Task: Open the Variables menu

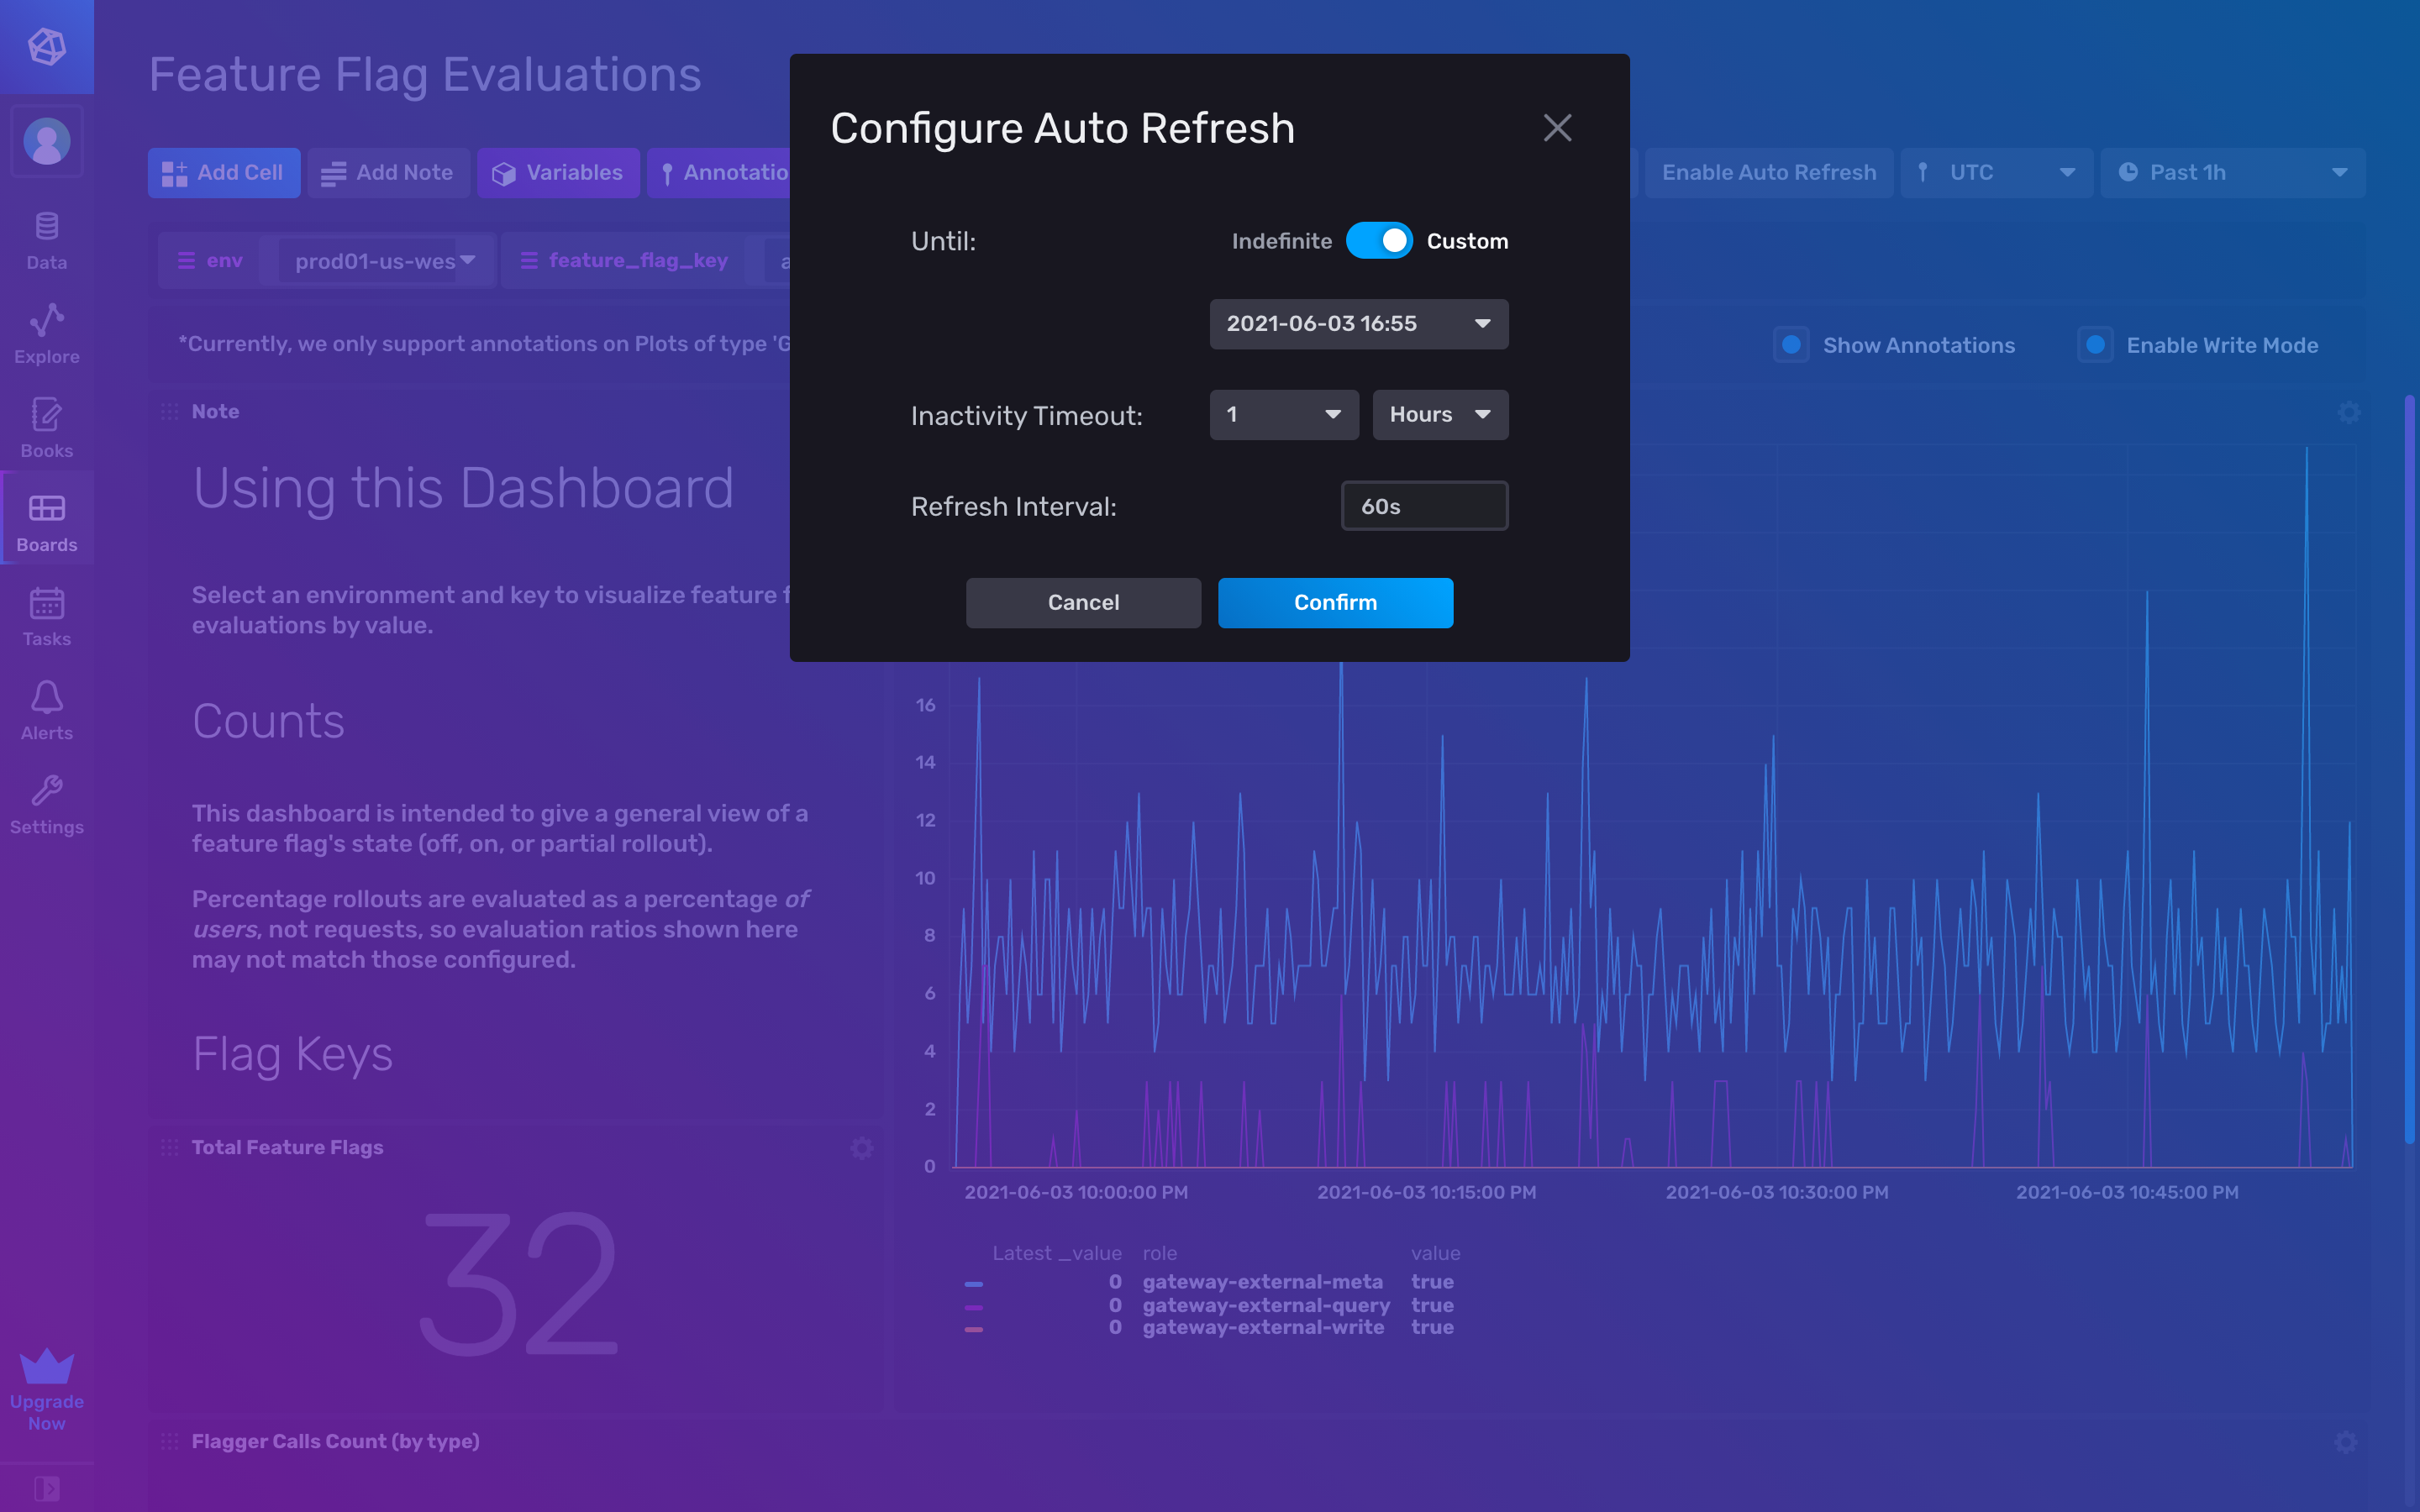Action: 558,172
